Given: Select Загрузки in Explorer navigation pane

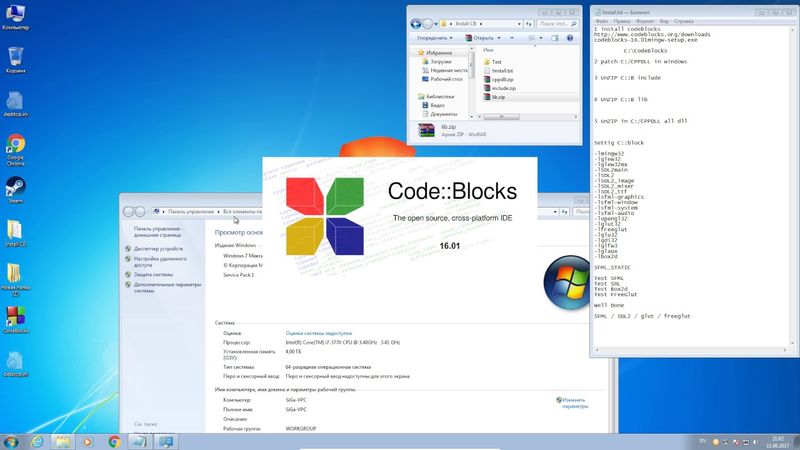Looking at the screenshot, I should [x=441, y=61].
